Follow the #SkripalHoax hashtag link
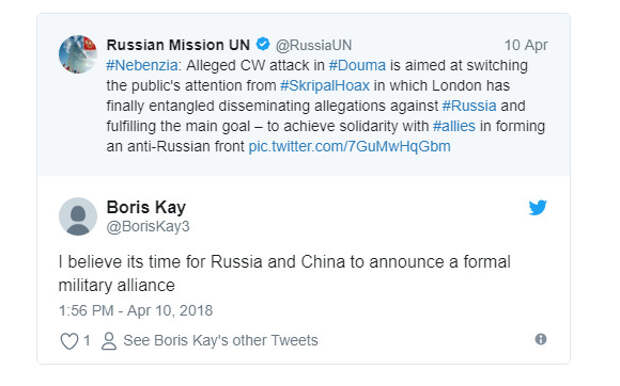Image resolution: width=620 pixels, height=386 pixels. coord(325,85)
